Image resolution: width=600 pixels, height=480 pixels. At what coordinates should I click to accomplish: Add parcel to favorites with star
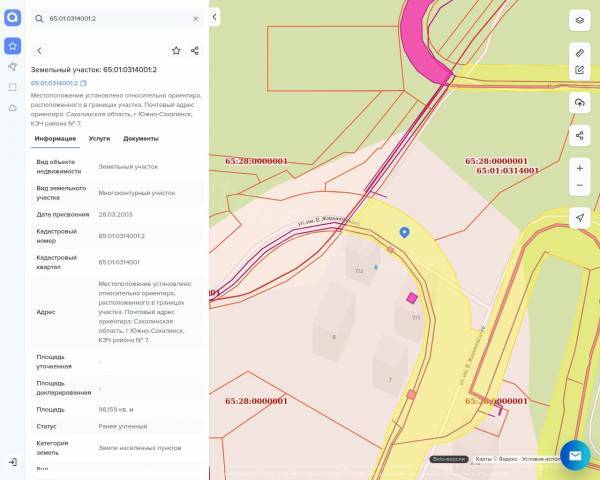point(176,50)
